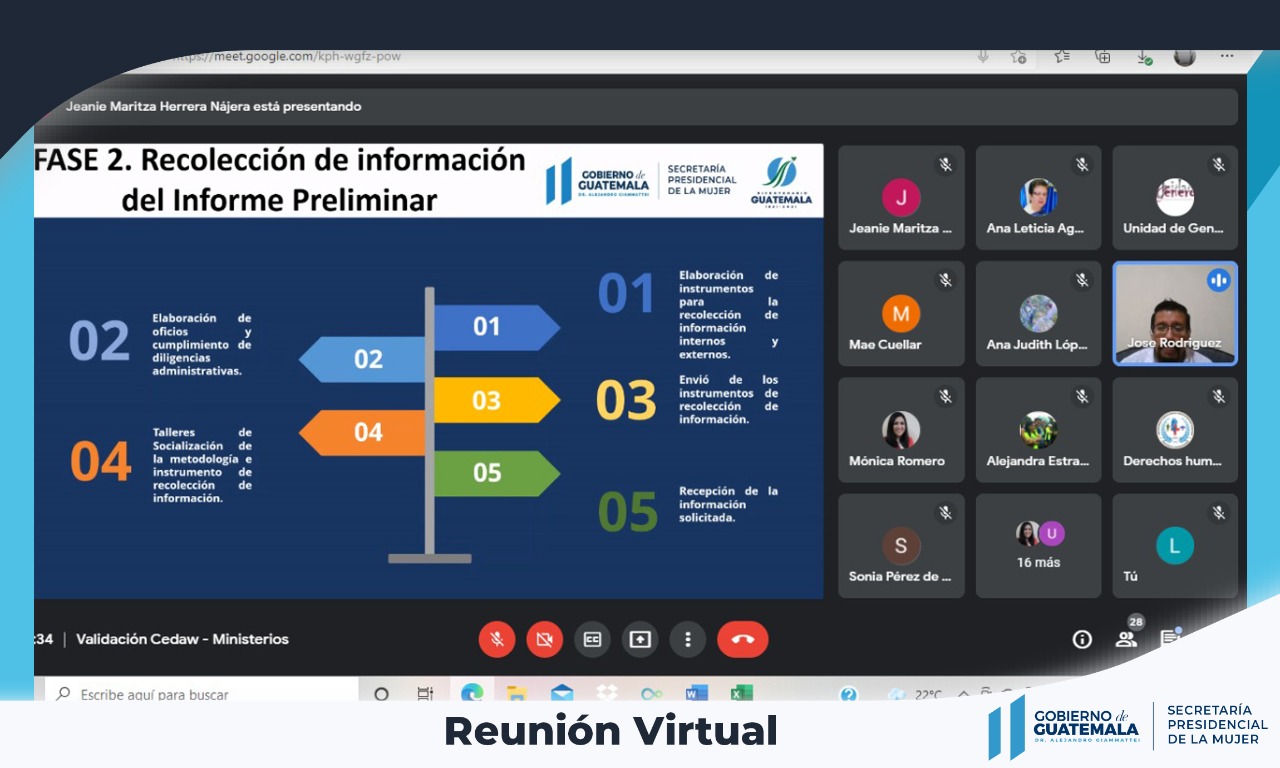Screen dimensions: 1280x768
Task: Click the Present now screen share icon
Action: 640,639
